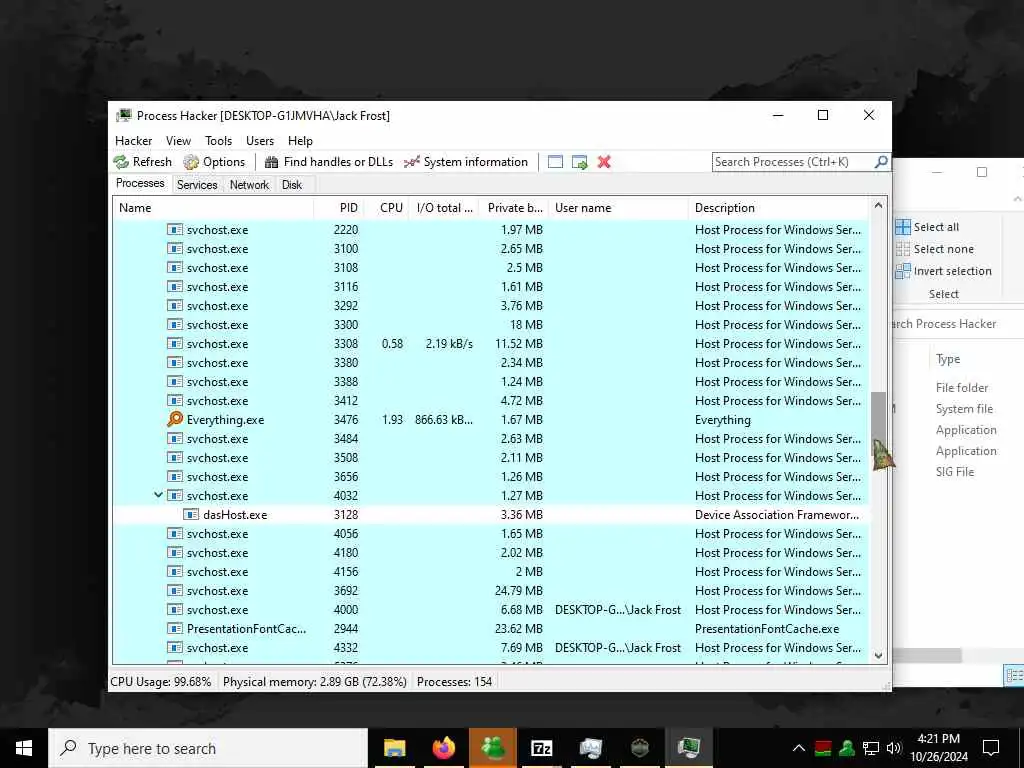The height and width of the screenshot is (768, 1024).
Task: Click scroll down arrow of process list
Action: (878, 655)
